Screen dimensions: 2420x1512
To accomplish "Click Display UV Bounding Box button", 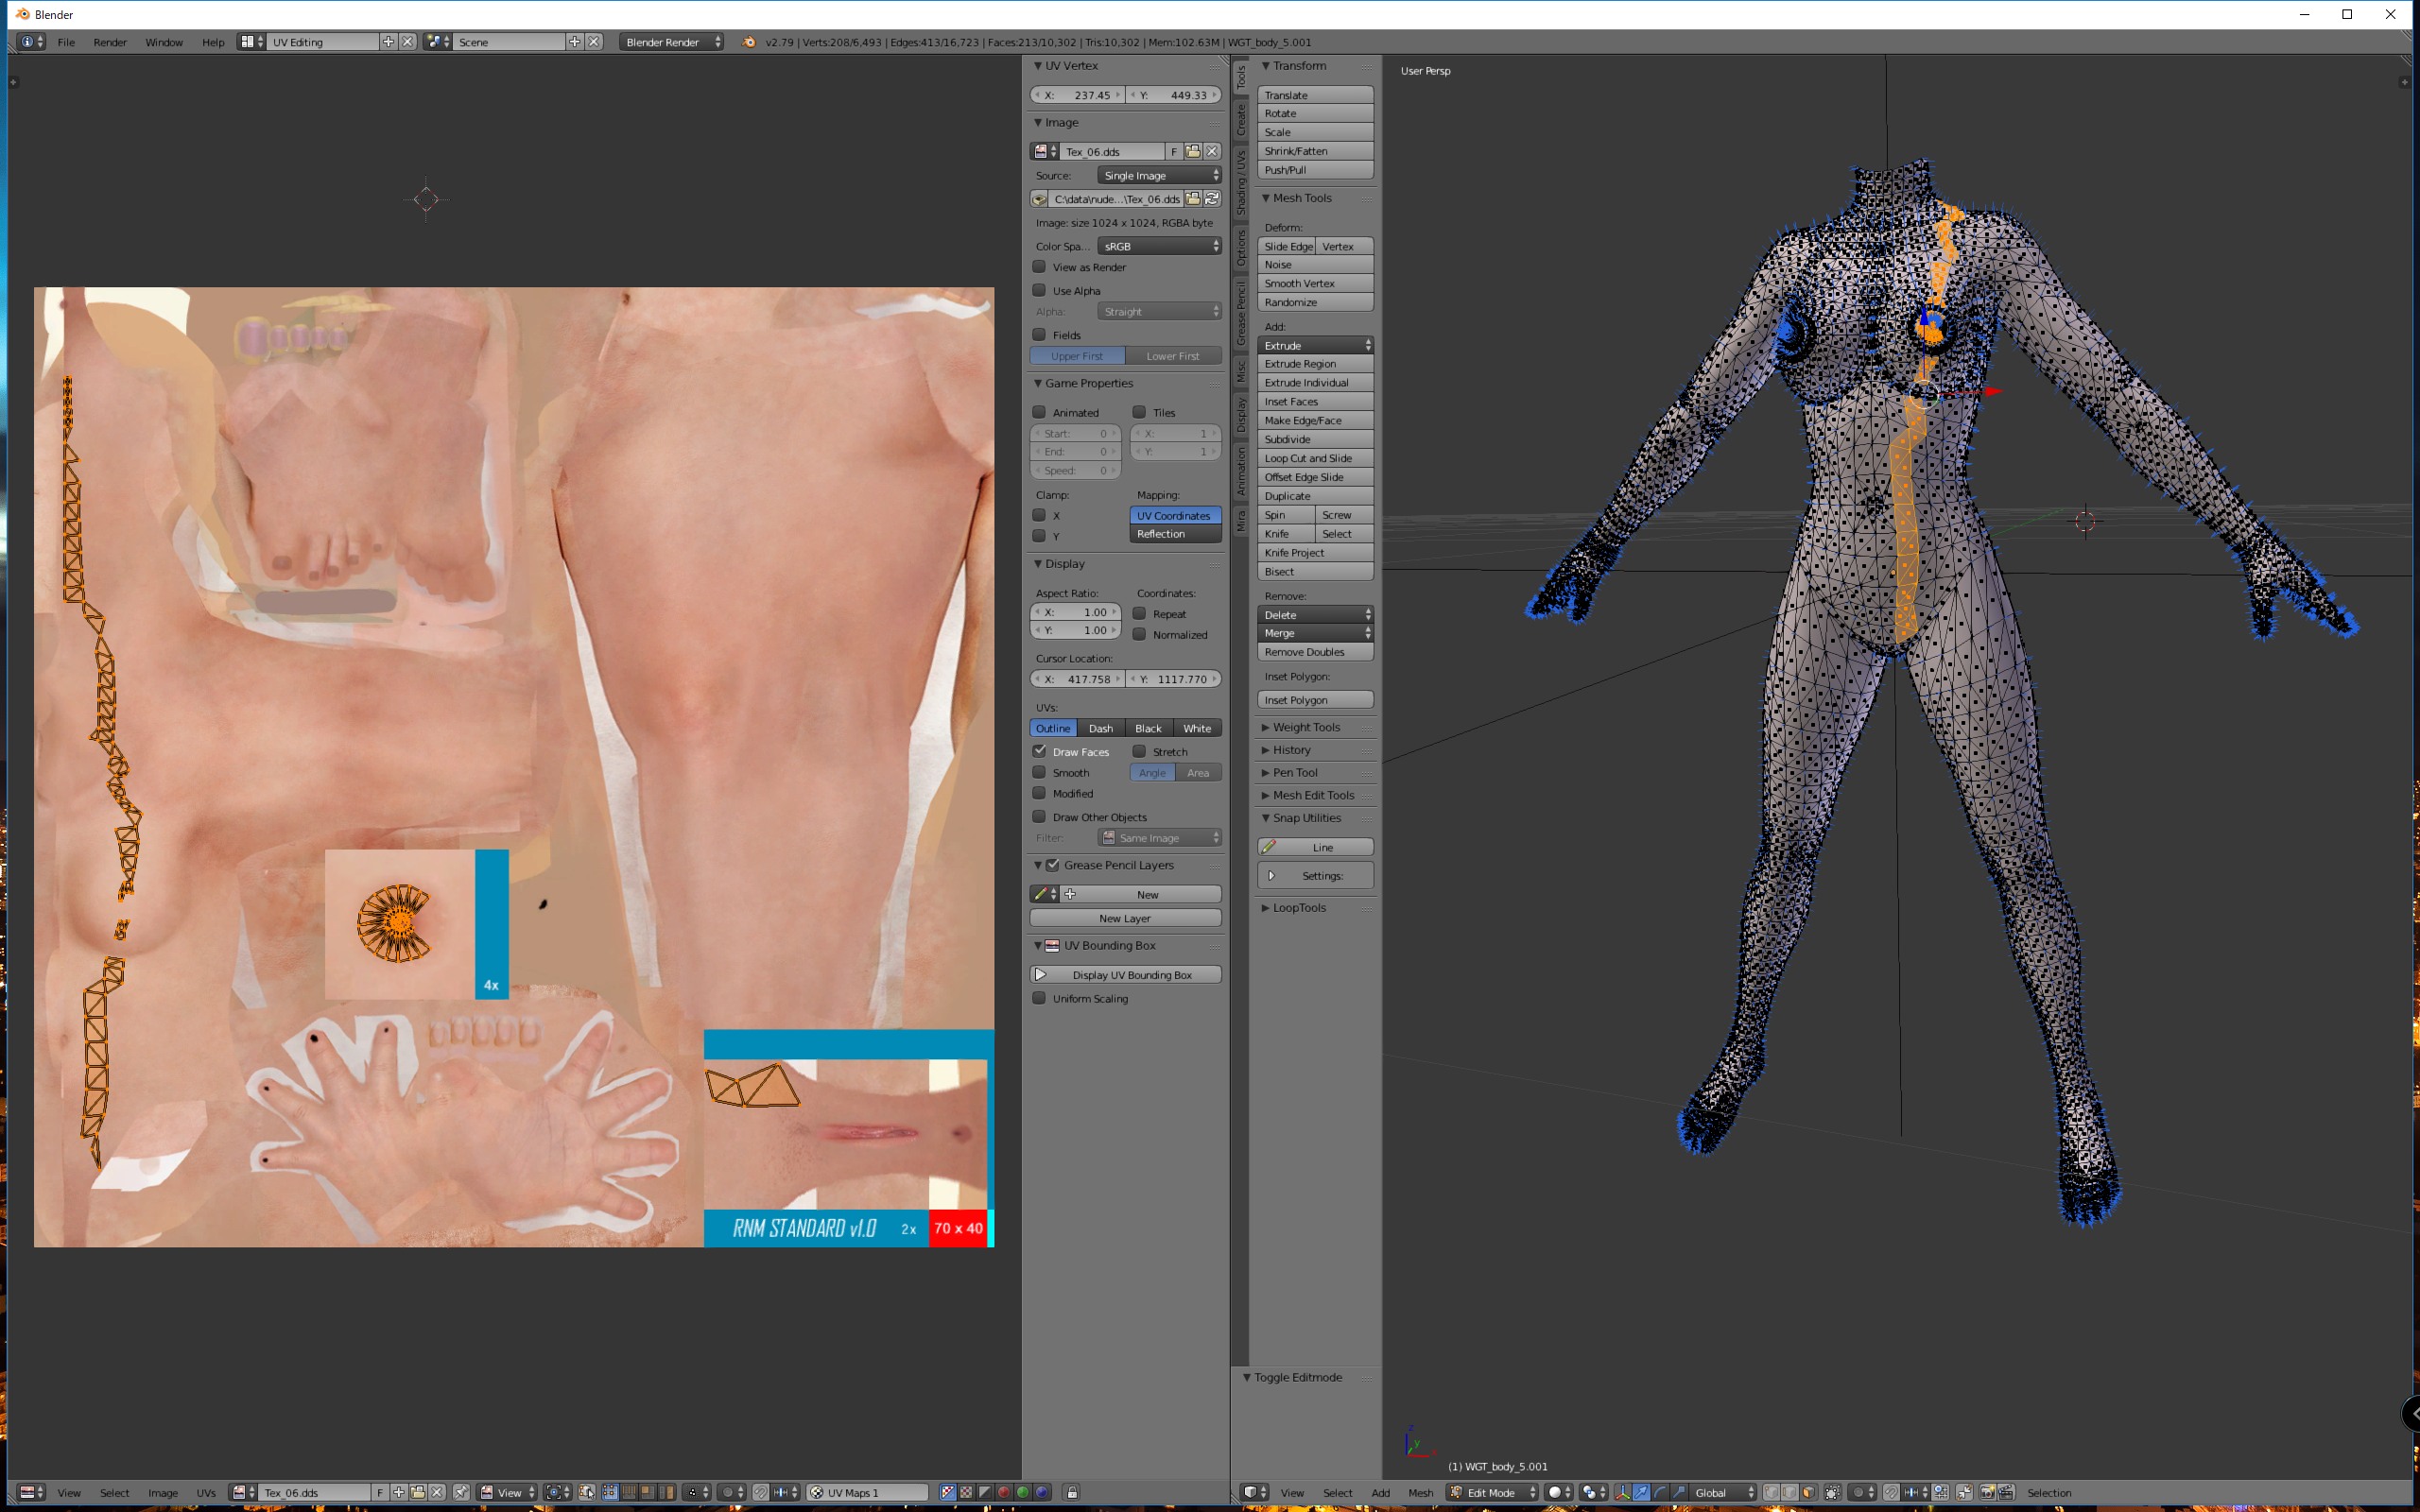I will click(1125, 975).
